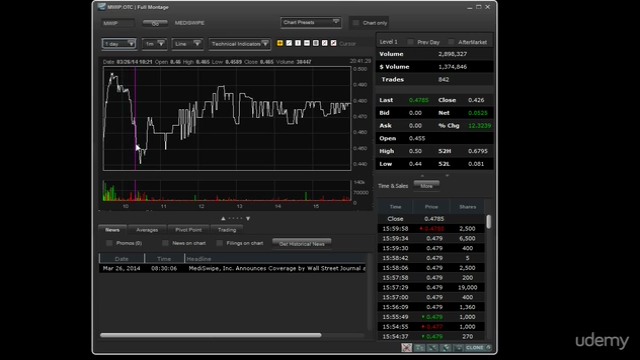Click Mar 26, 2014 news date cell
Screen dimensions: 640x360
[x=122, y=268]
